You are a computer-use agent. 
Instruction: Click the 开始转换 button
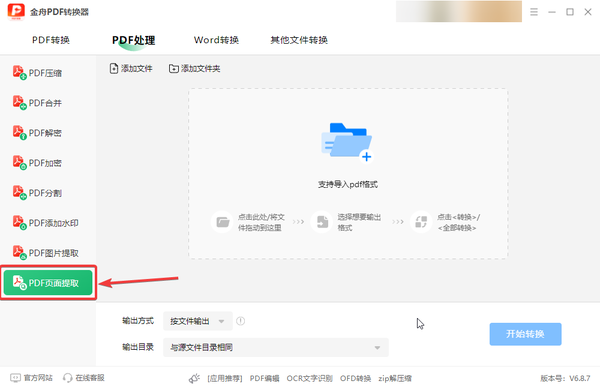pyautogui.click(x=525, y=334)
